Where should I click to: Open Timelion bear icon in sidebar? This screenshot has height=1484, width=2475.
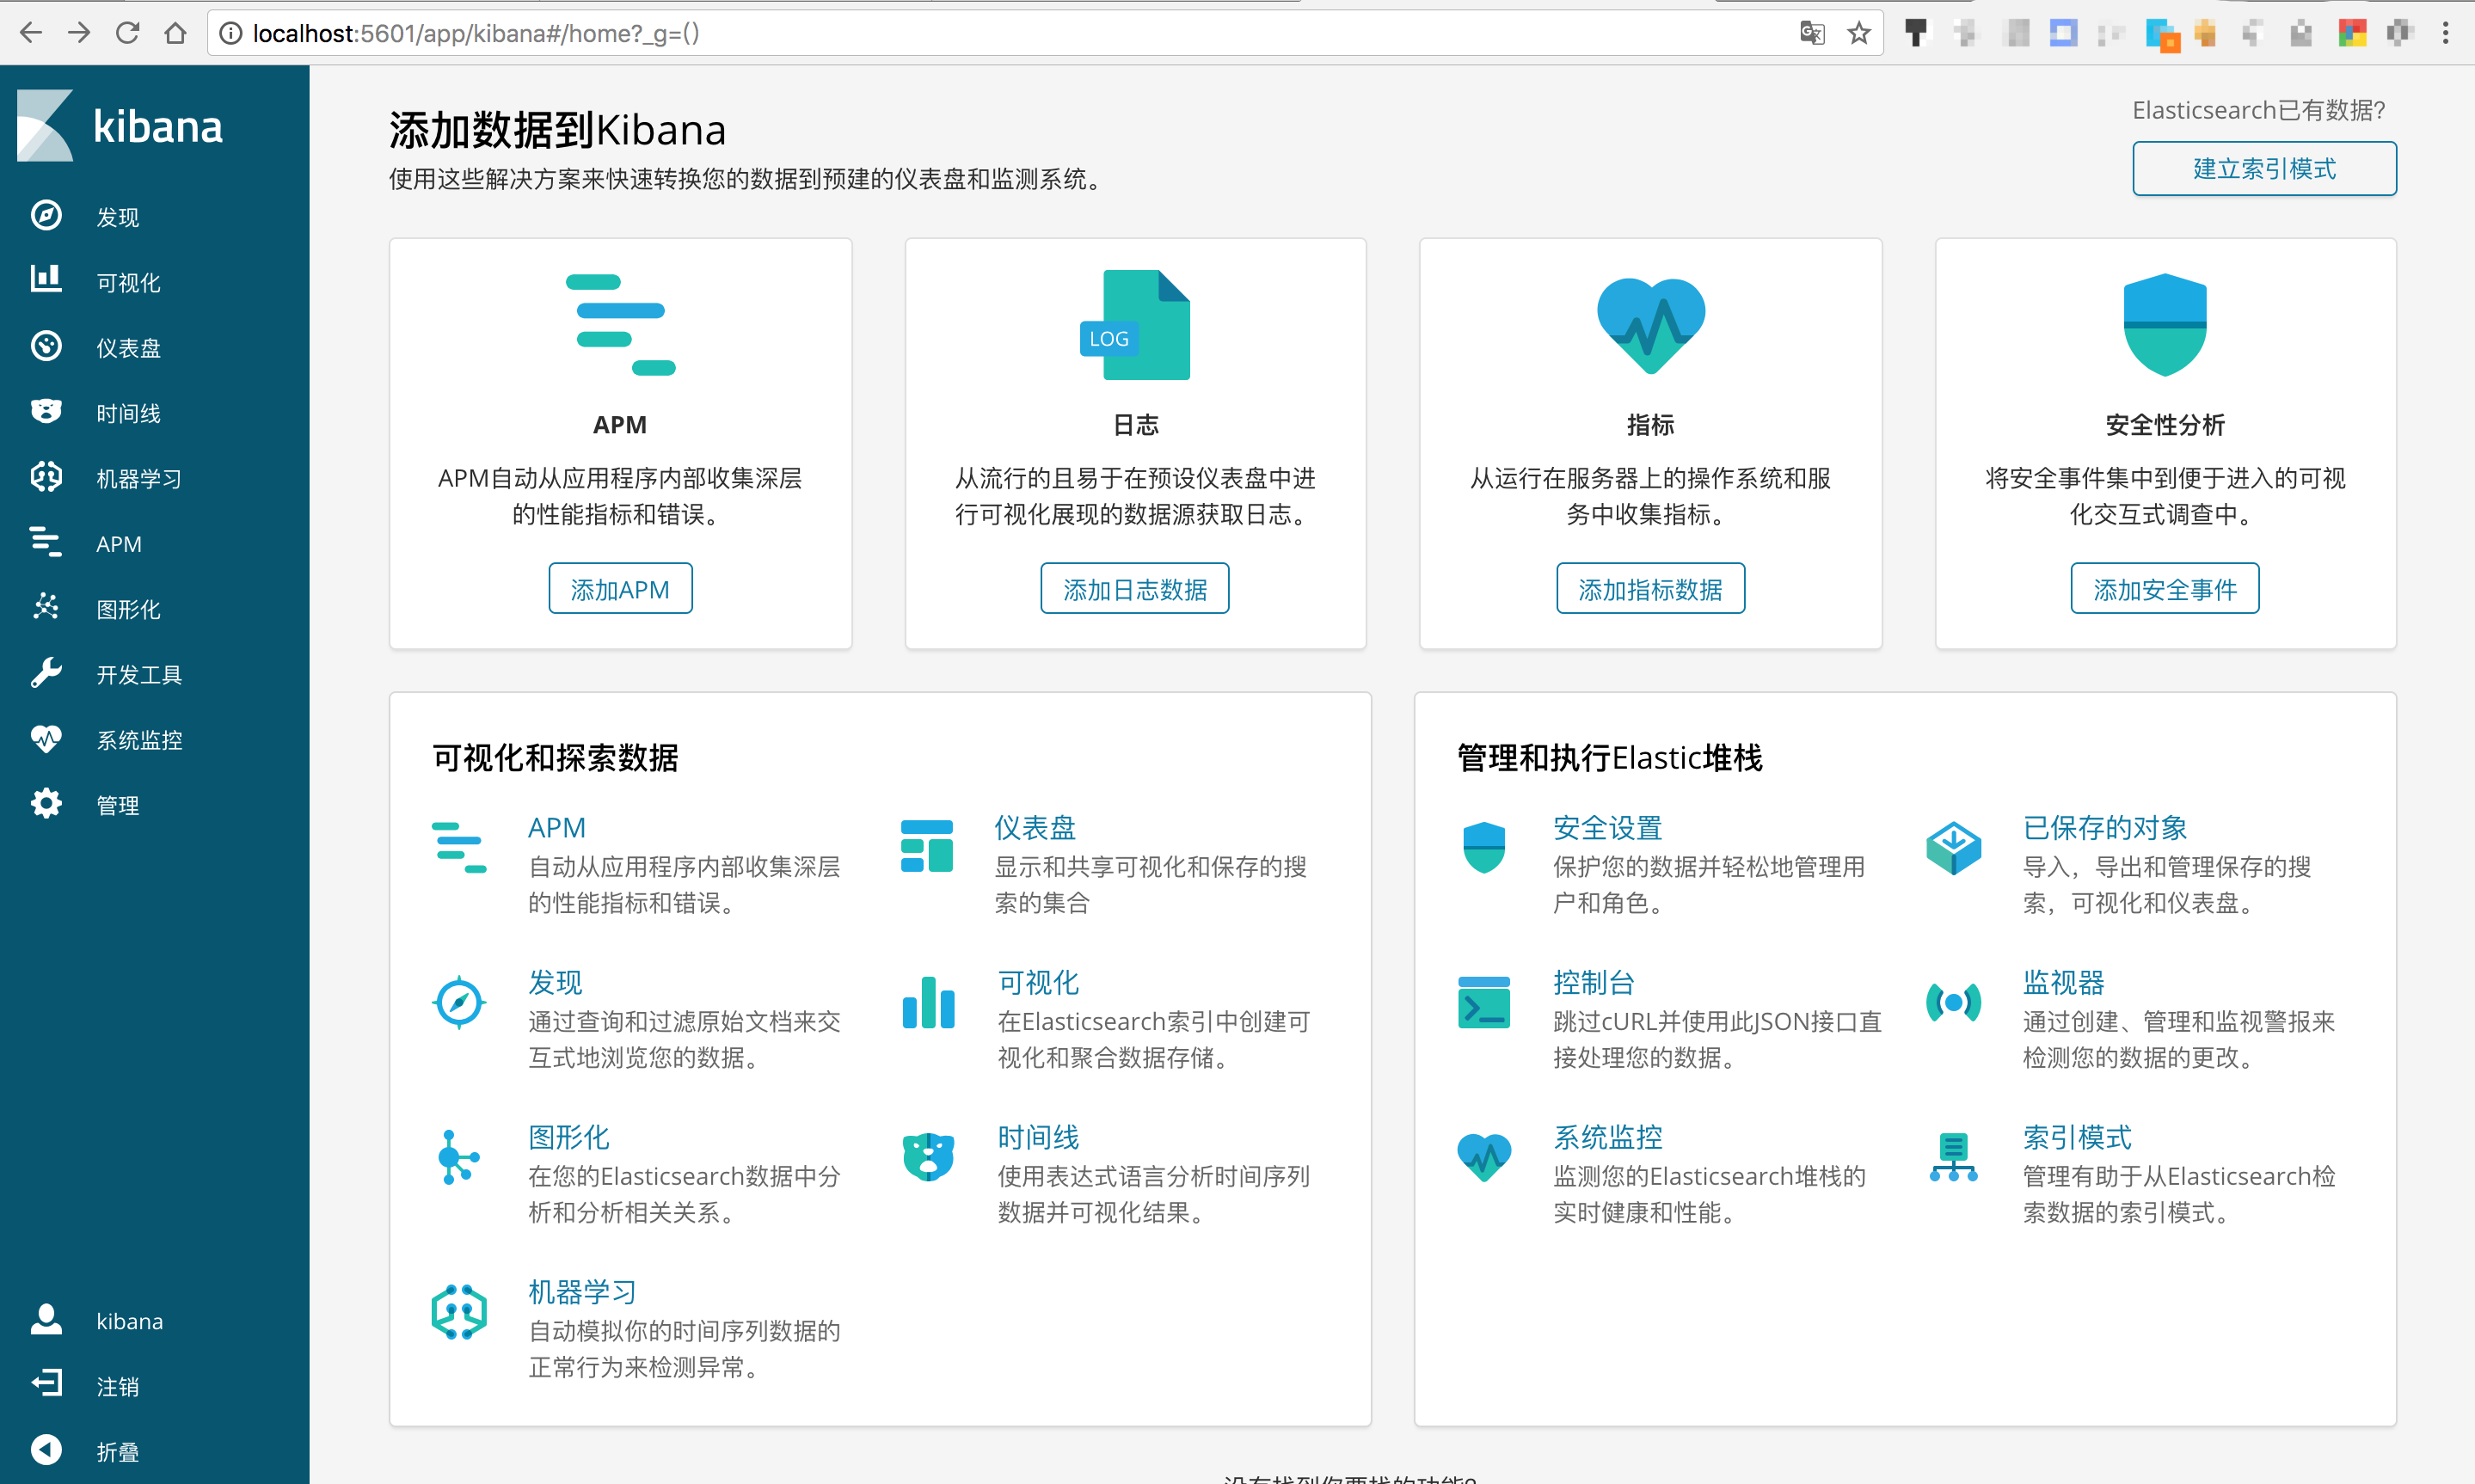(46, 412)
